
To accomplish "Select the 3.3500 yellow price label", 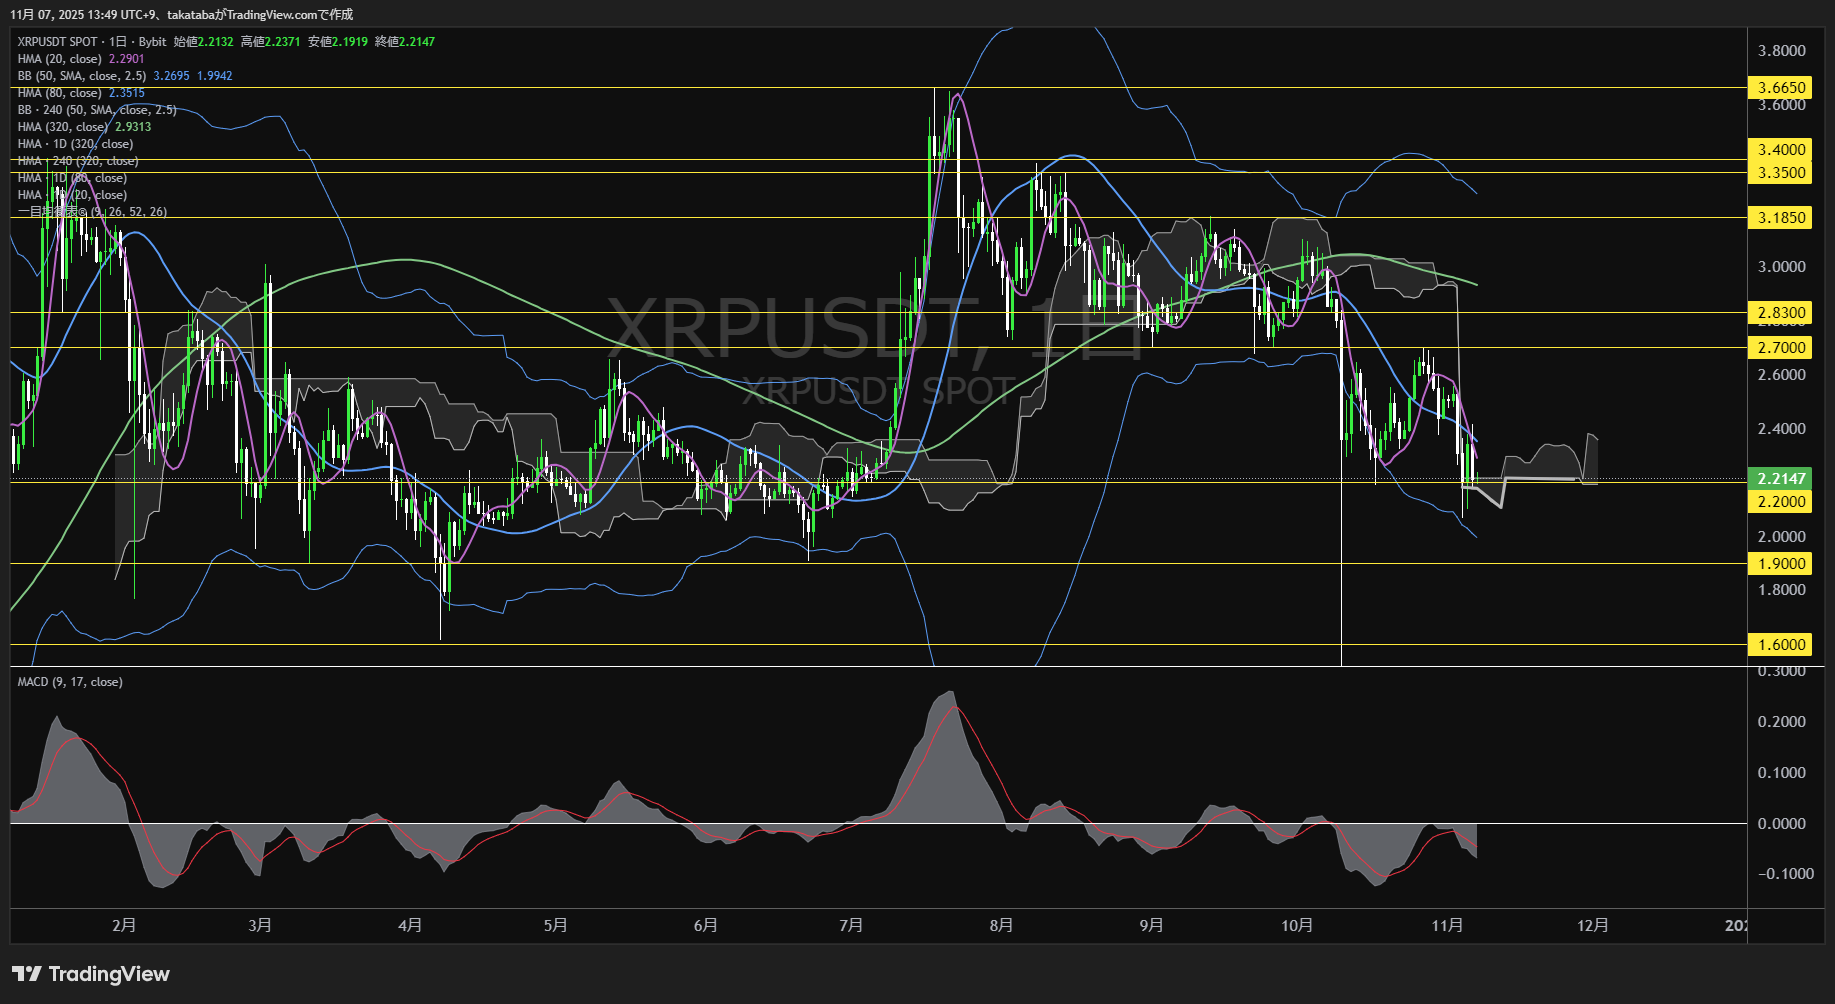I will pyautogui.click(x=1779, y=171).
